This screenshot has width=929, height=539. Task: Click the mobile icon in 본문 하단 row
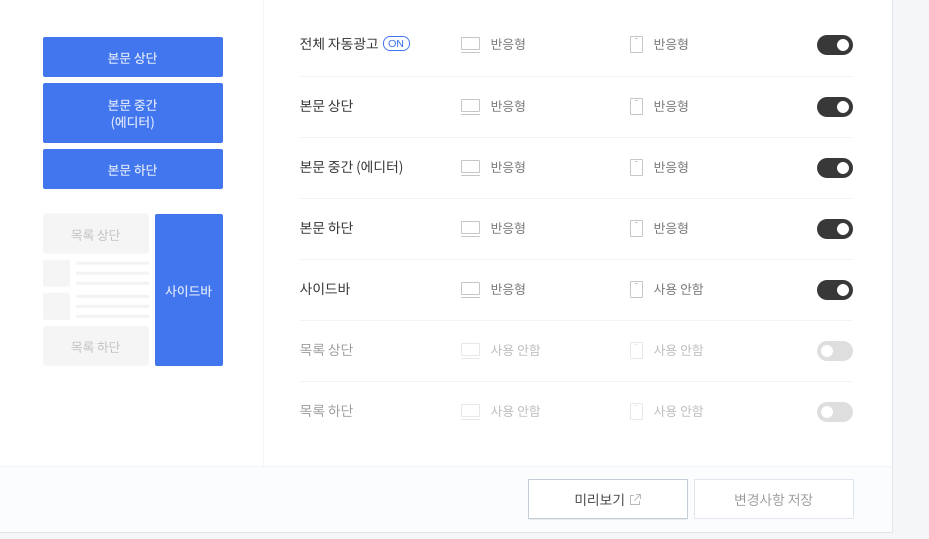(636, 229)
